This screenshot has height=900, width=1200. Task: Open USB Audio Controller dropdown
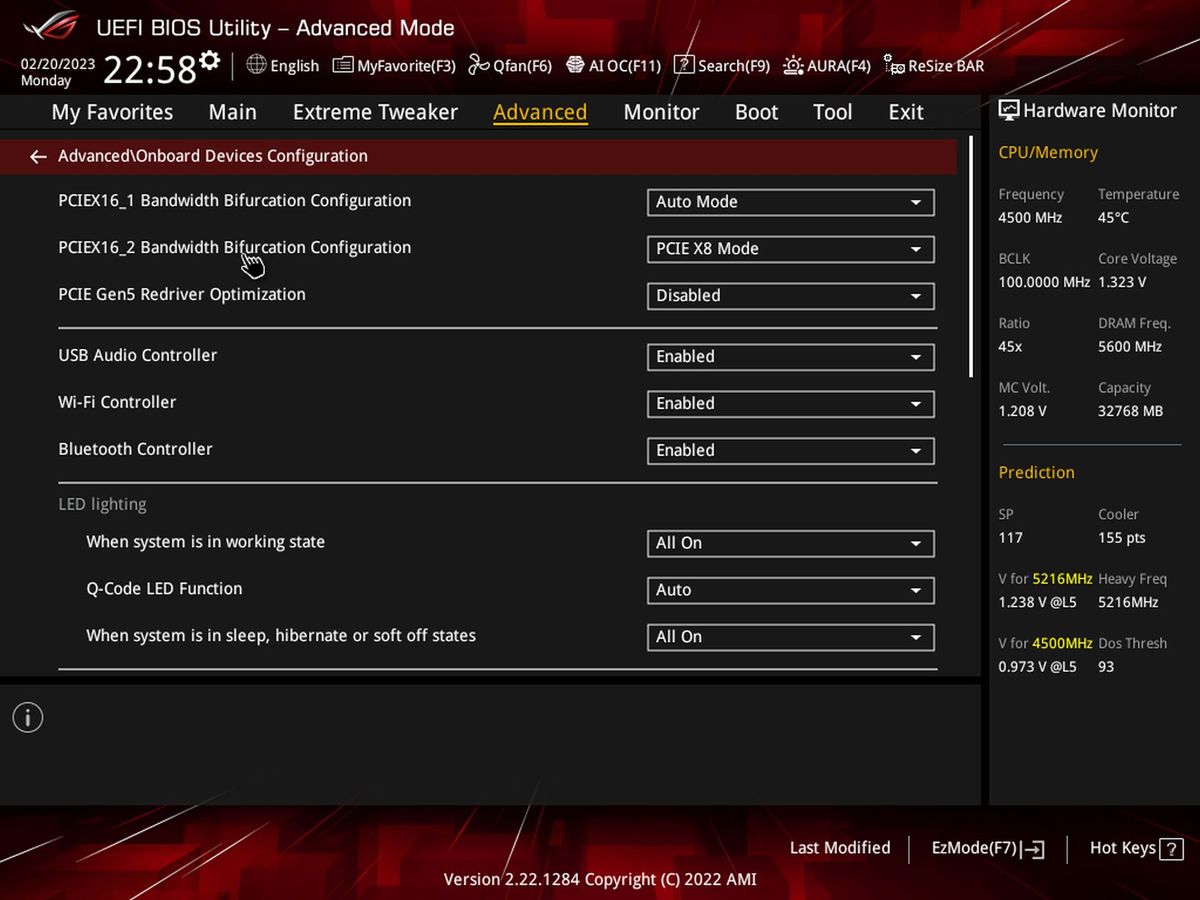[790, 357]
